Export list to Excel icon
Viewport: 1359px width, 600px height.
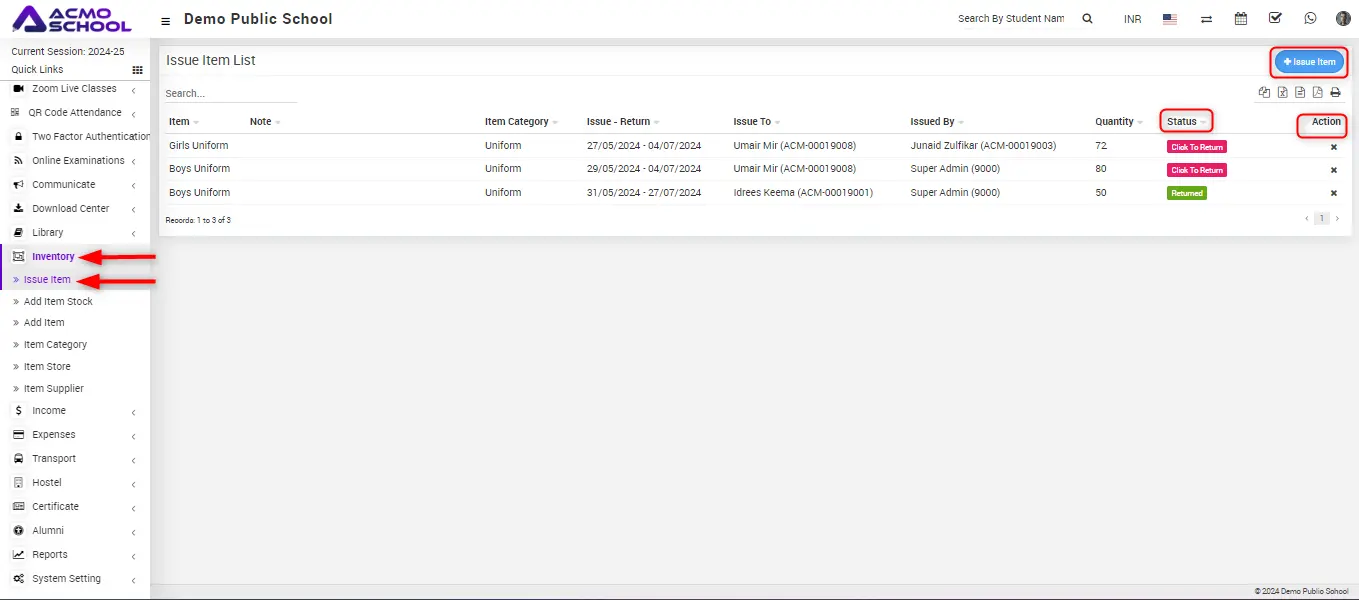(1282, 93)
